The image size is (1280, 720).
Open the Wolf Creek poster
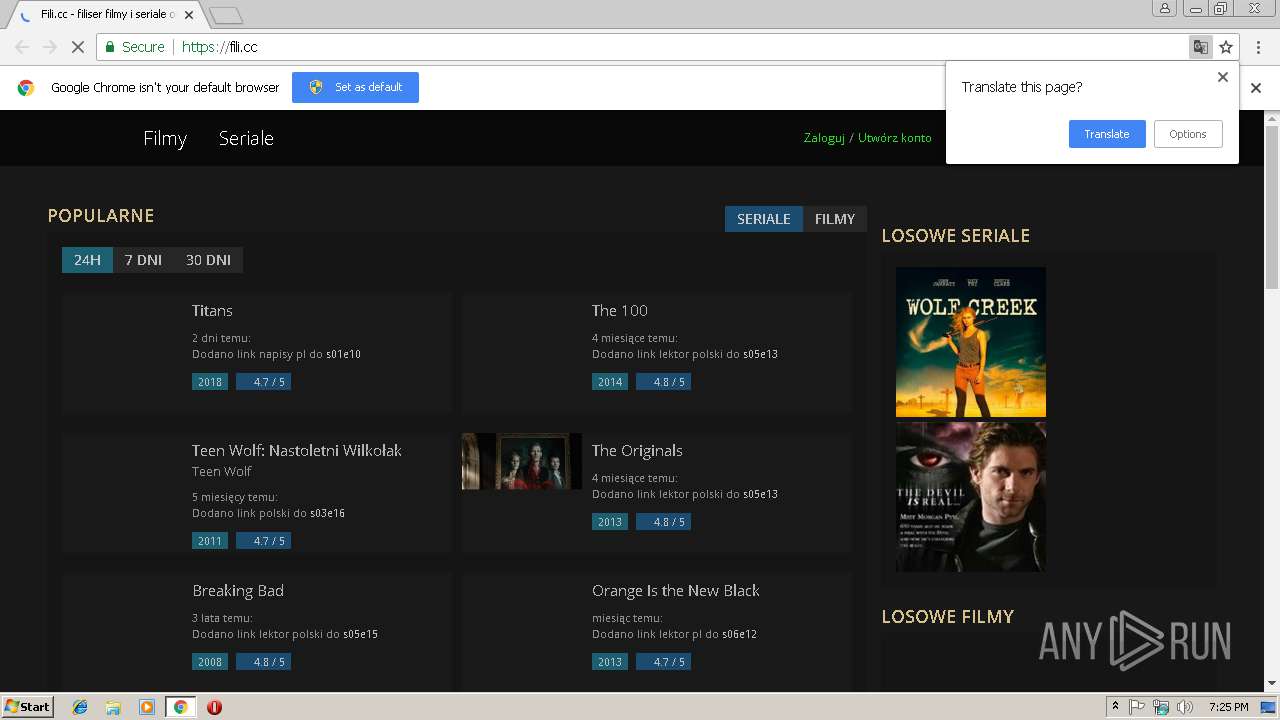[x=971, y=342]
